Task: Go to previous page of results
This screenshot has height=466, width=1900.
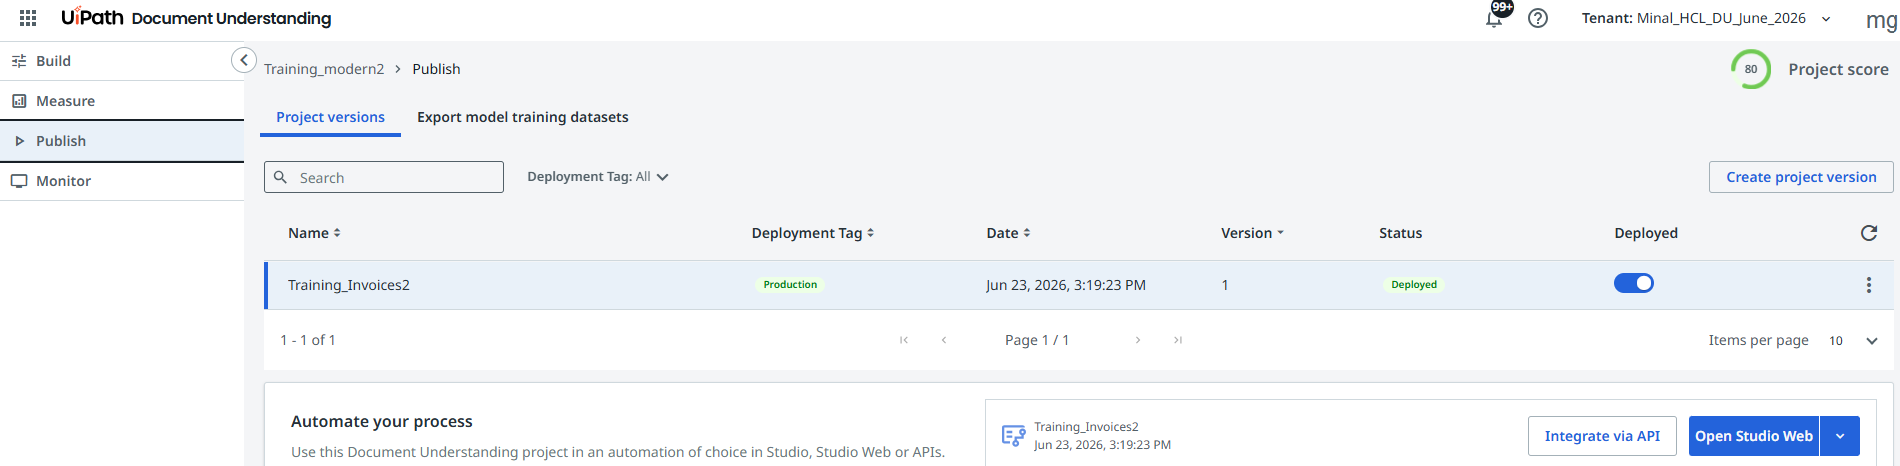Action: 944,340
